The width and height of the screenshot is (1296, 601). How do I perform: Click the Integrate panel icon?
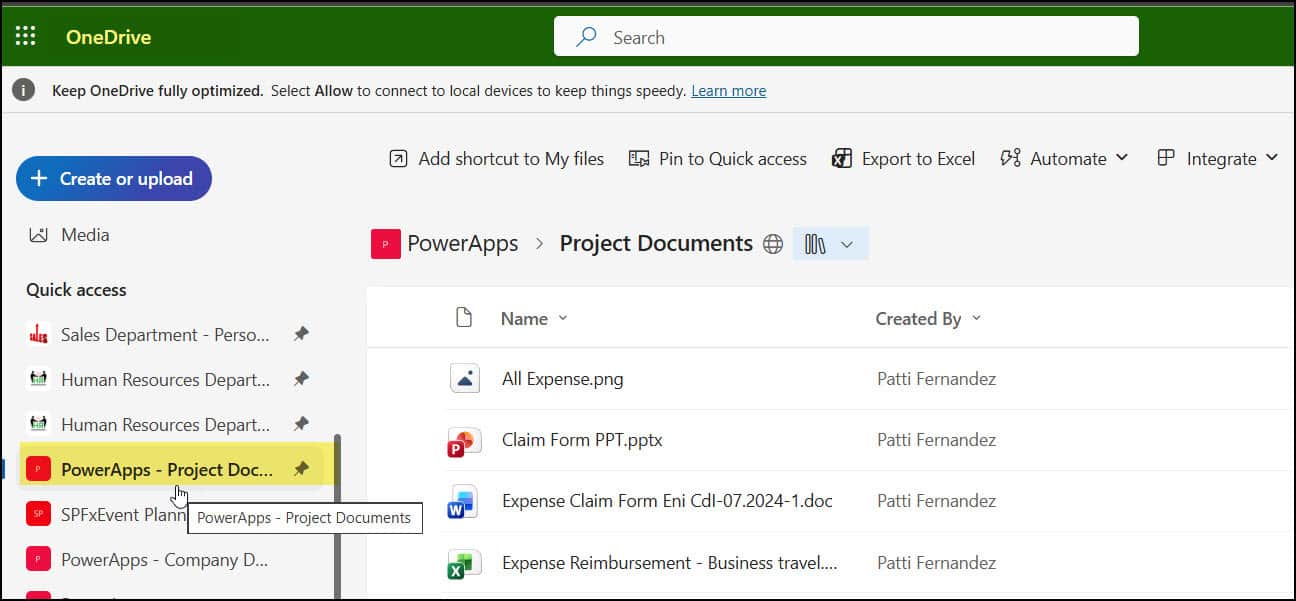point(1165,158)
